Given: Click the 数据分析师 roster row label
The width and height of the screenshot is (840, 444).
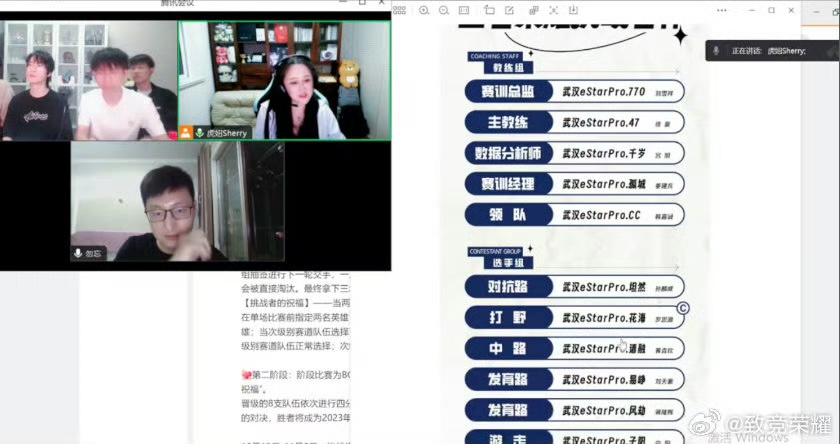Looking at the screenshot, I should click(x=508, y=153).
